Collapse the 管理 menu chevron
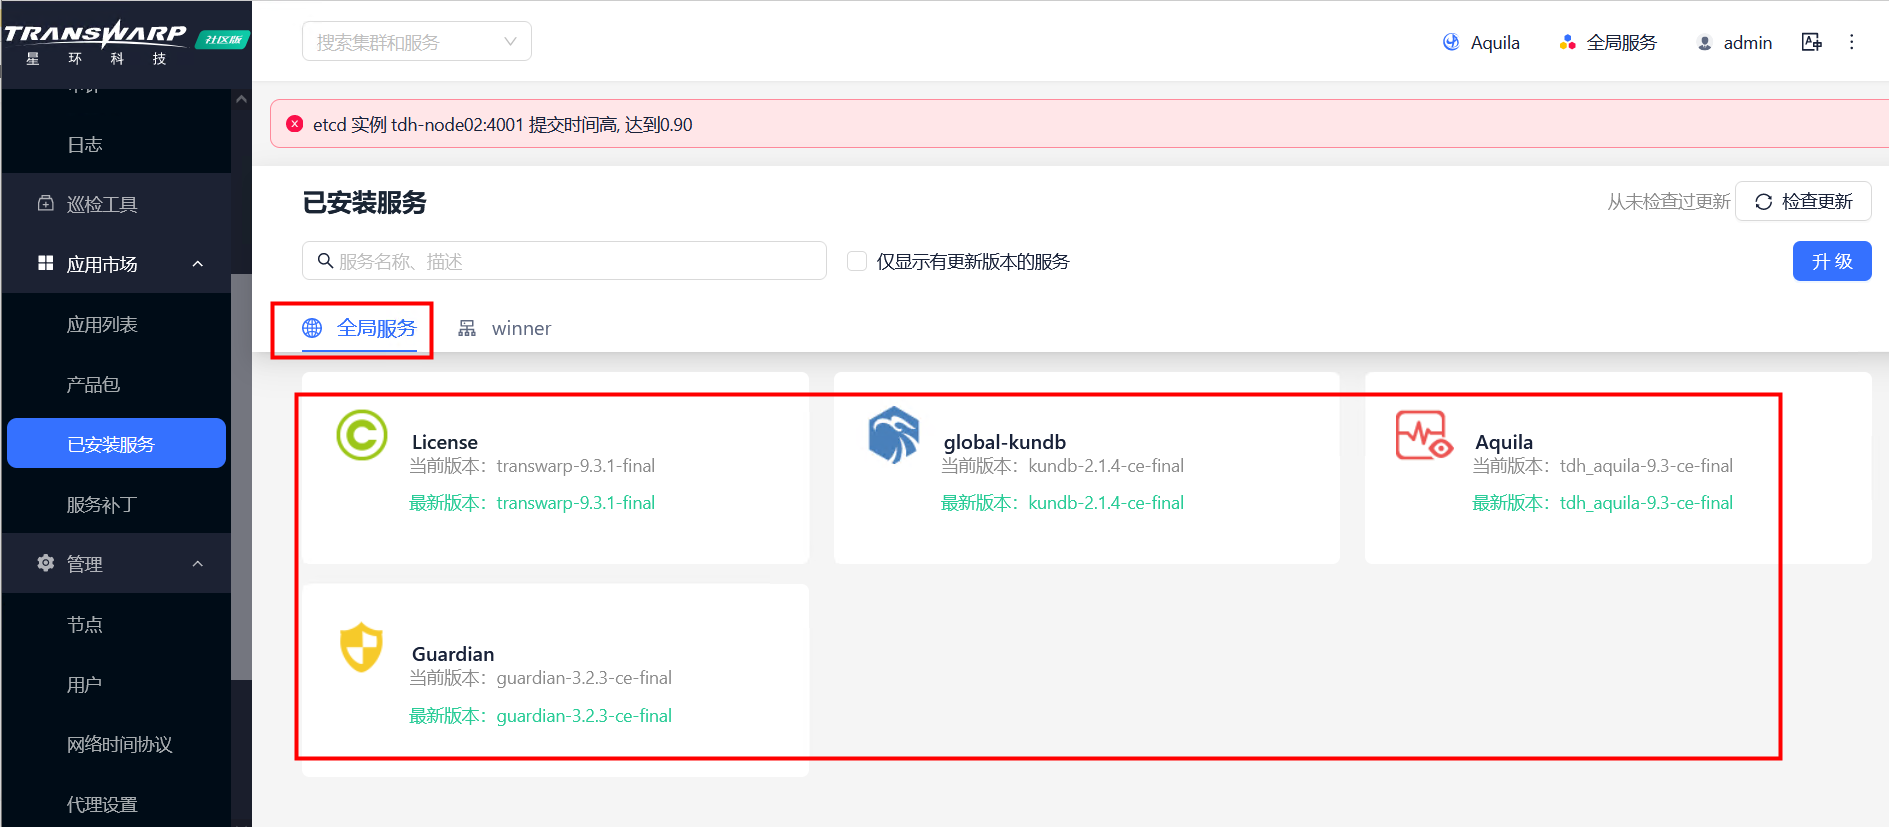Viewport: 1889px width, 827px height. (198, 564)
